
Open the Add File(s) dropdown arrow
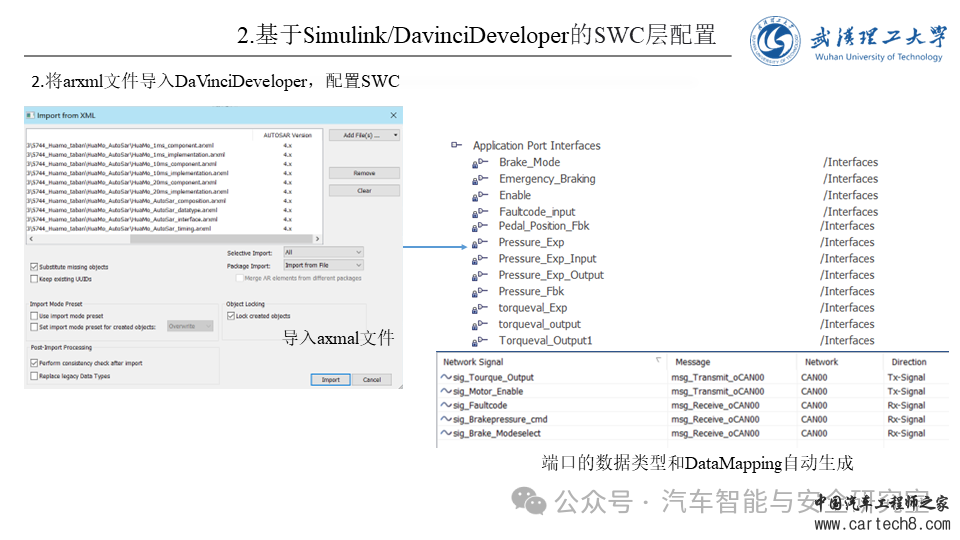pos(396,135)
